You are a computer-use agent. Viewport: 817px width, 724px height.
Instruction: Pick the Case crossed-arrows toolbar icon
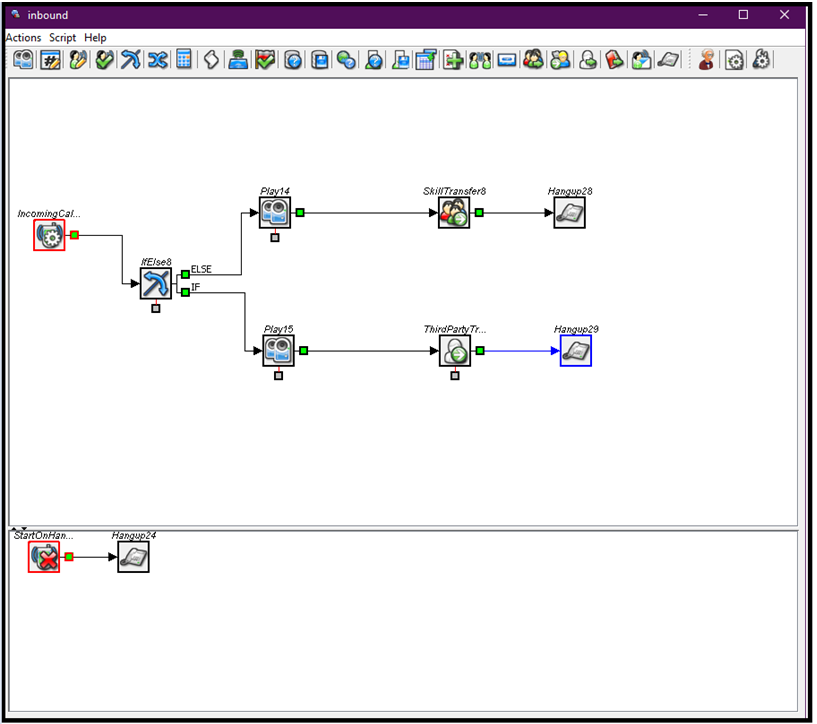[x=157, y=60]
